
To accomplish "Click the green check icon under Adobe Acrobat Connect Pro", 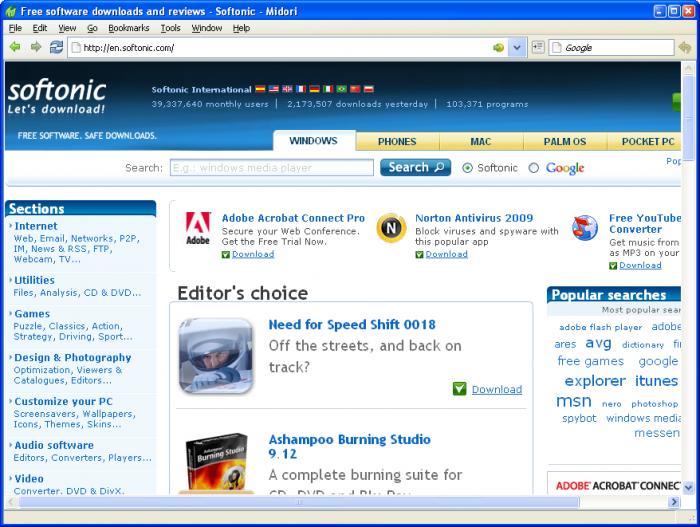I will click(226, 255).
